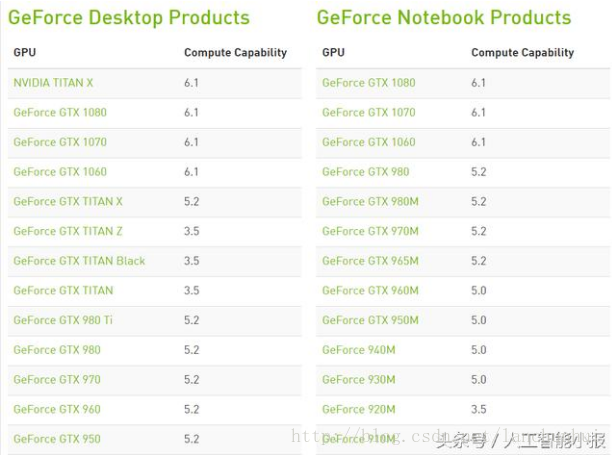This screenshot has height=456, width=612.
Task: Click the 5.2 value for GeForce GTX 950
Action: point(192,439)
